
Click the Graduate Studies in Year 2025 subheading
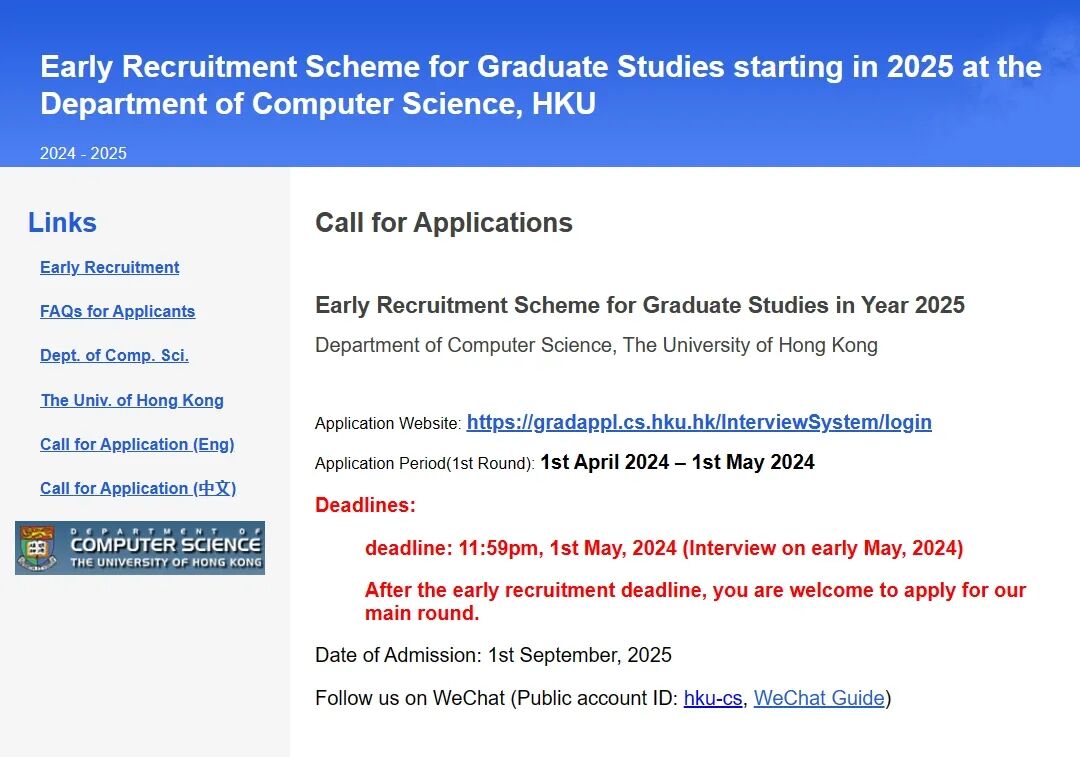[640, 305]
